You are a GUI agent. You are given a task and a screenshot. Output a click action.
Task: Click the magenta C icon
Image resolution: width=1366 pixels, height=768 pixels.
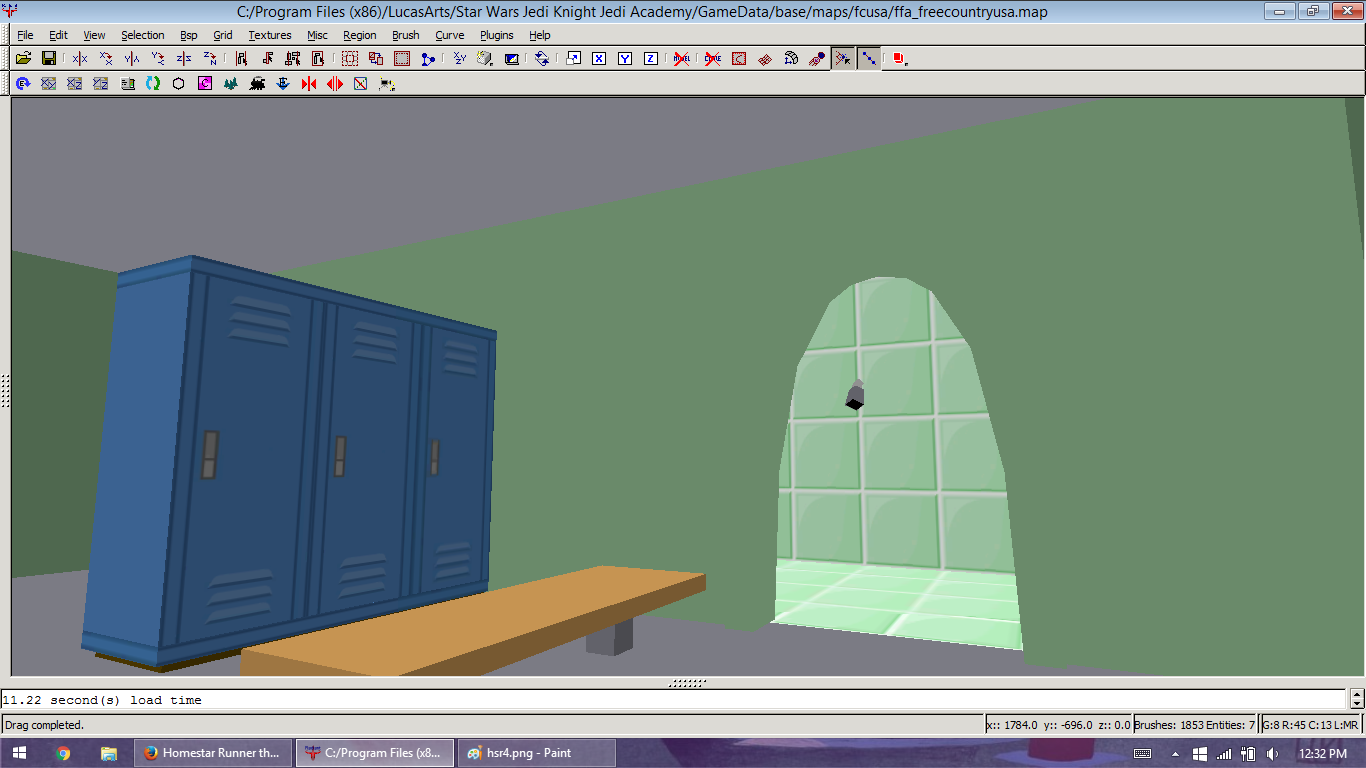[x=205, y=84]
